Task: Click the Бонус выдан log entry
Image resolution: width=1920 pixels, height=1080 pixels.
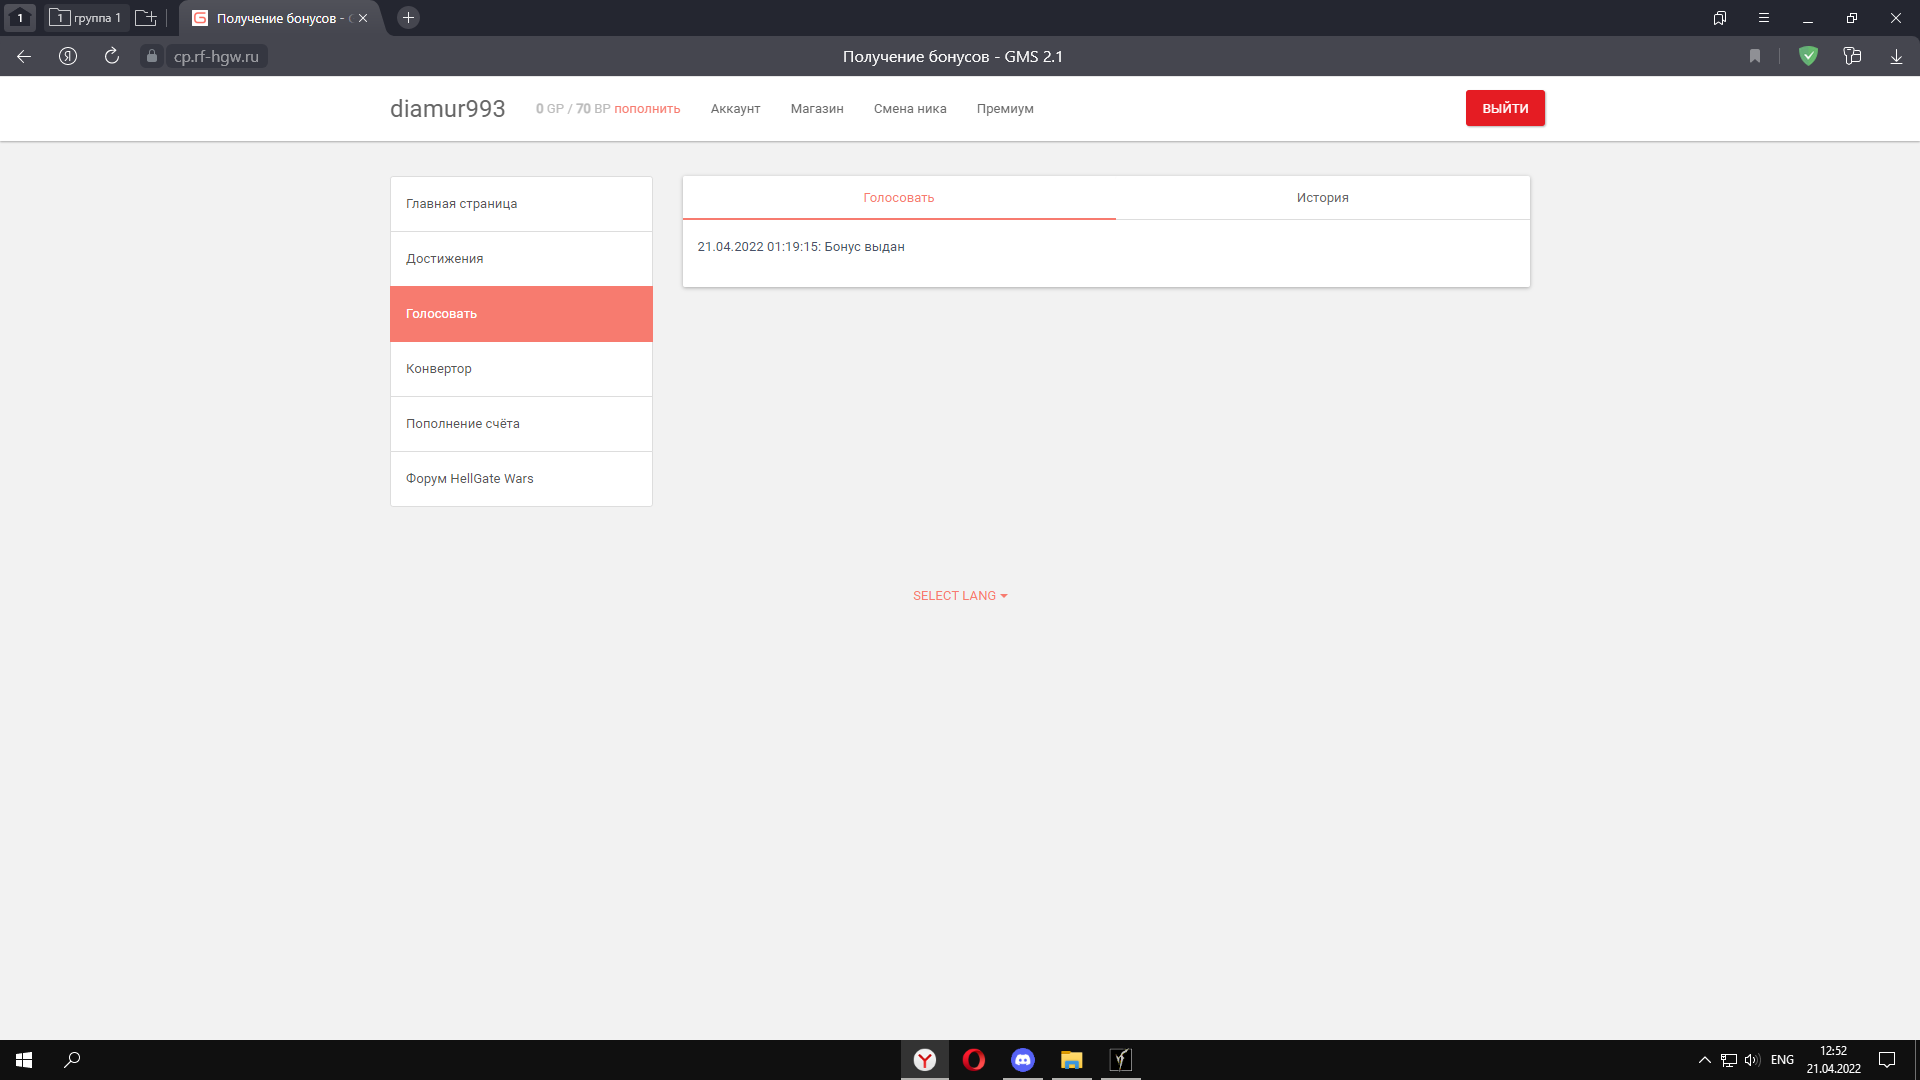Action: (x=801, y=247)
